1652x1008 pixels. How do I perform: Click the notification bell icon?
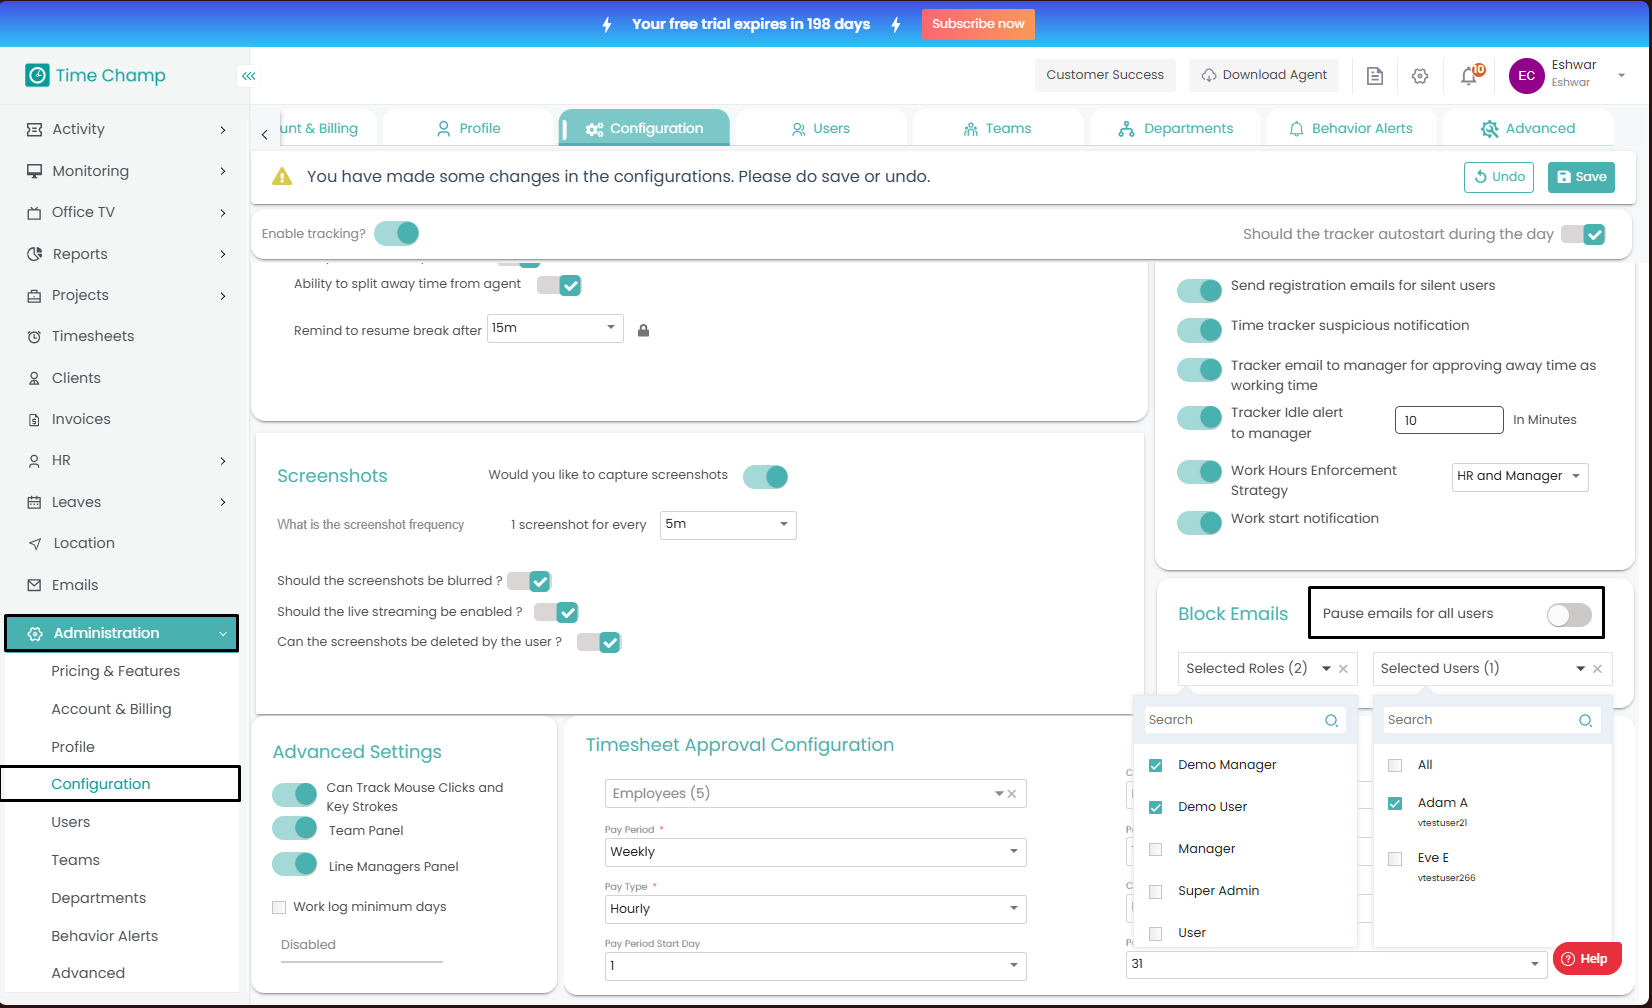click(x=1469, y=76)
